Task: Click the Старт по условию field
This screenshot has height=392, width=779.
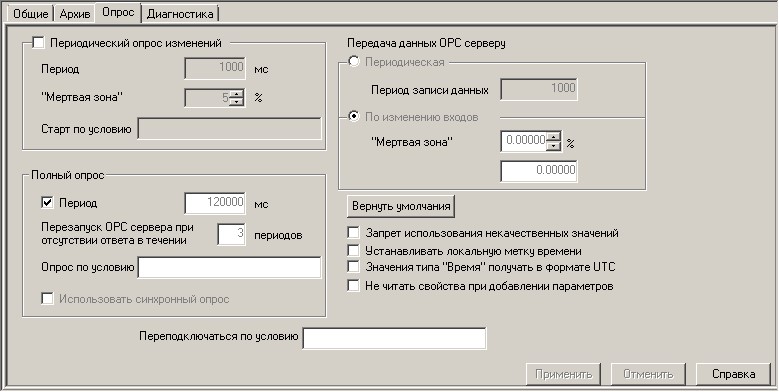Action: click(229, 129)
